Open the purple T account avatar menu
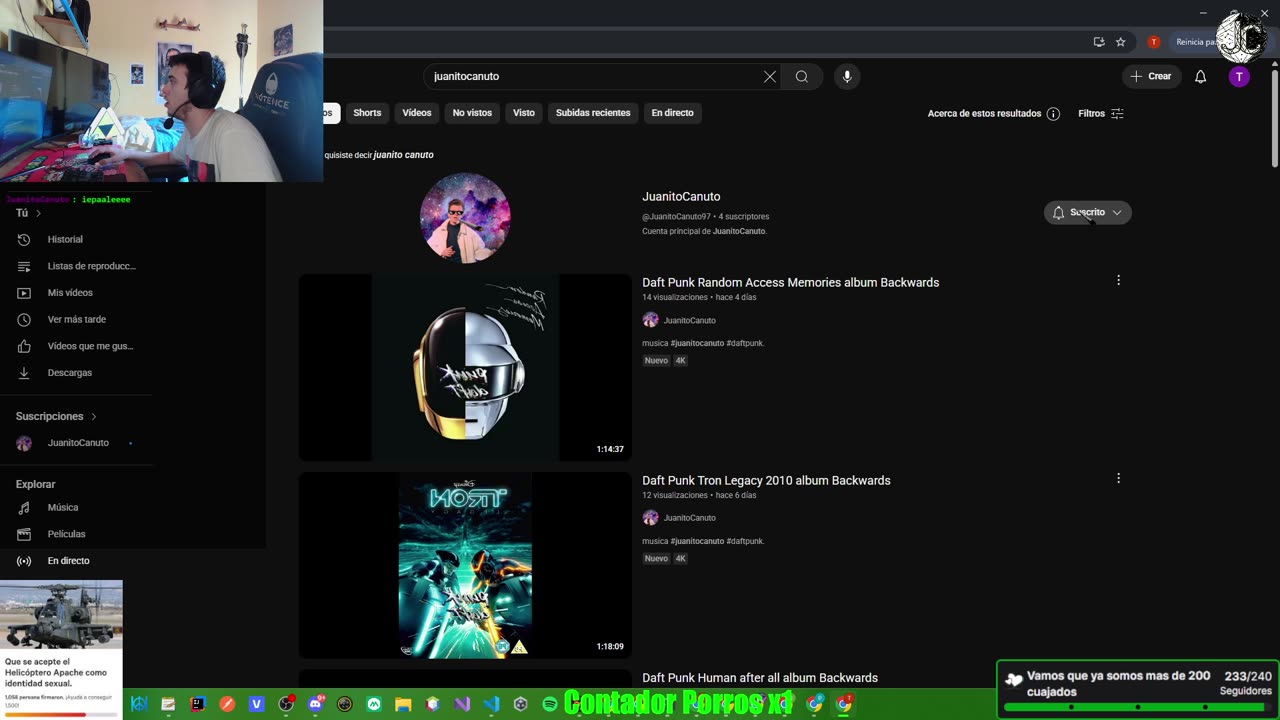1280x720 pixels. click(1239, 77)
